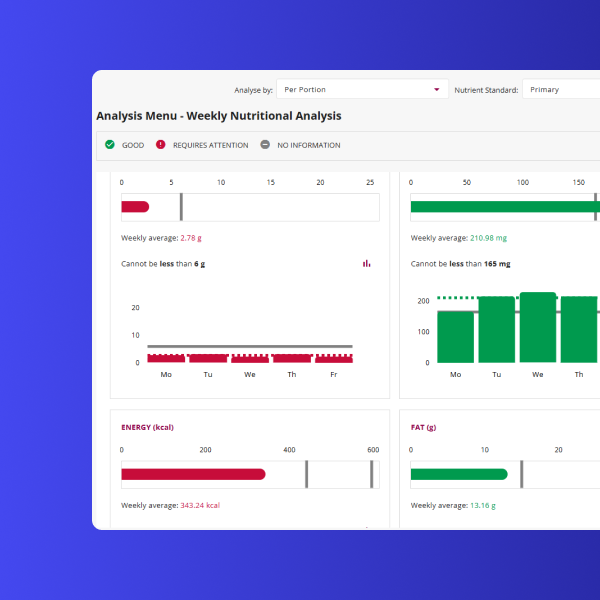Click the FAT (g) heading
600x600 pixels.
[x=424, y=427]
